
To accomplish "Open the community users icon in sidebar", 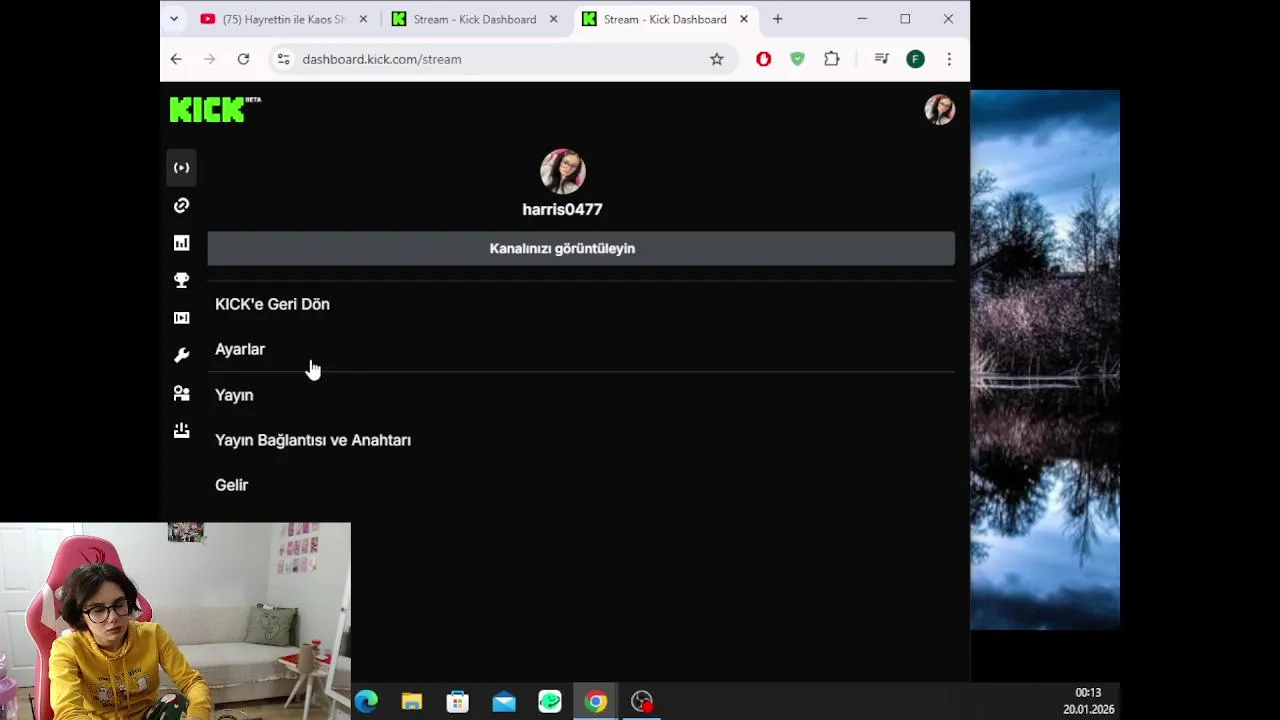I will (x=181, y=393).
